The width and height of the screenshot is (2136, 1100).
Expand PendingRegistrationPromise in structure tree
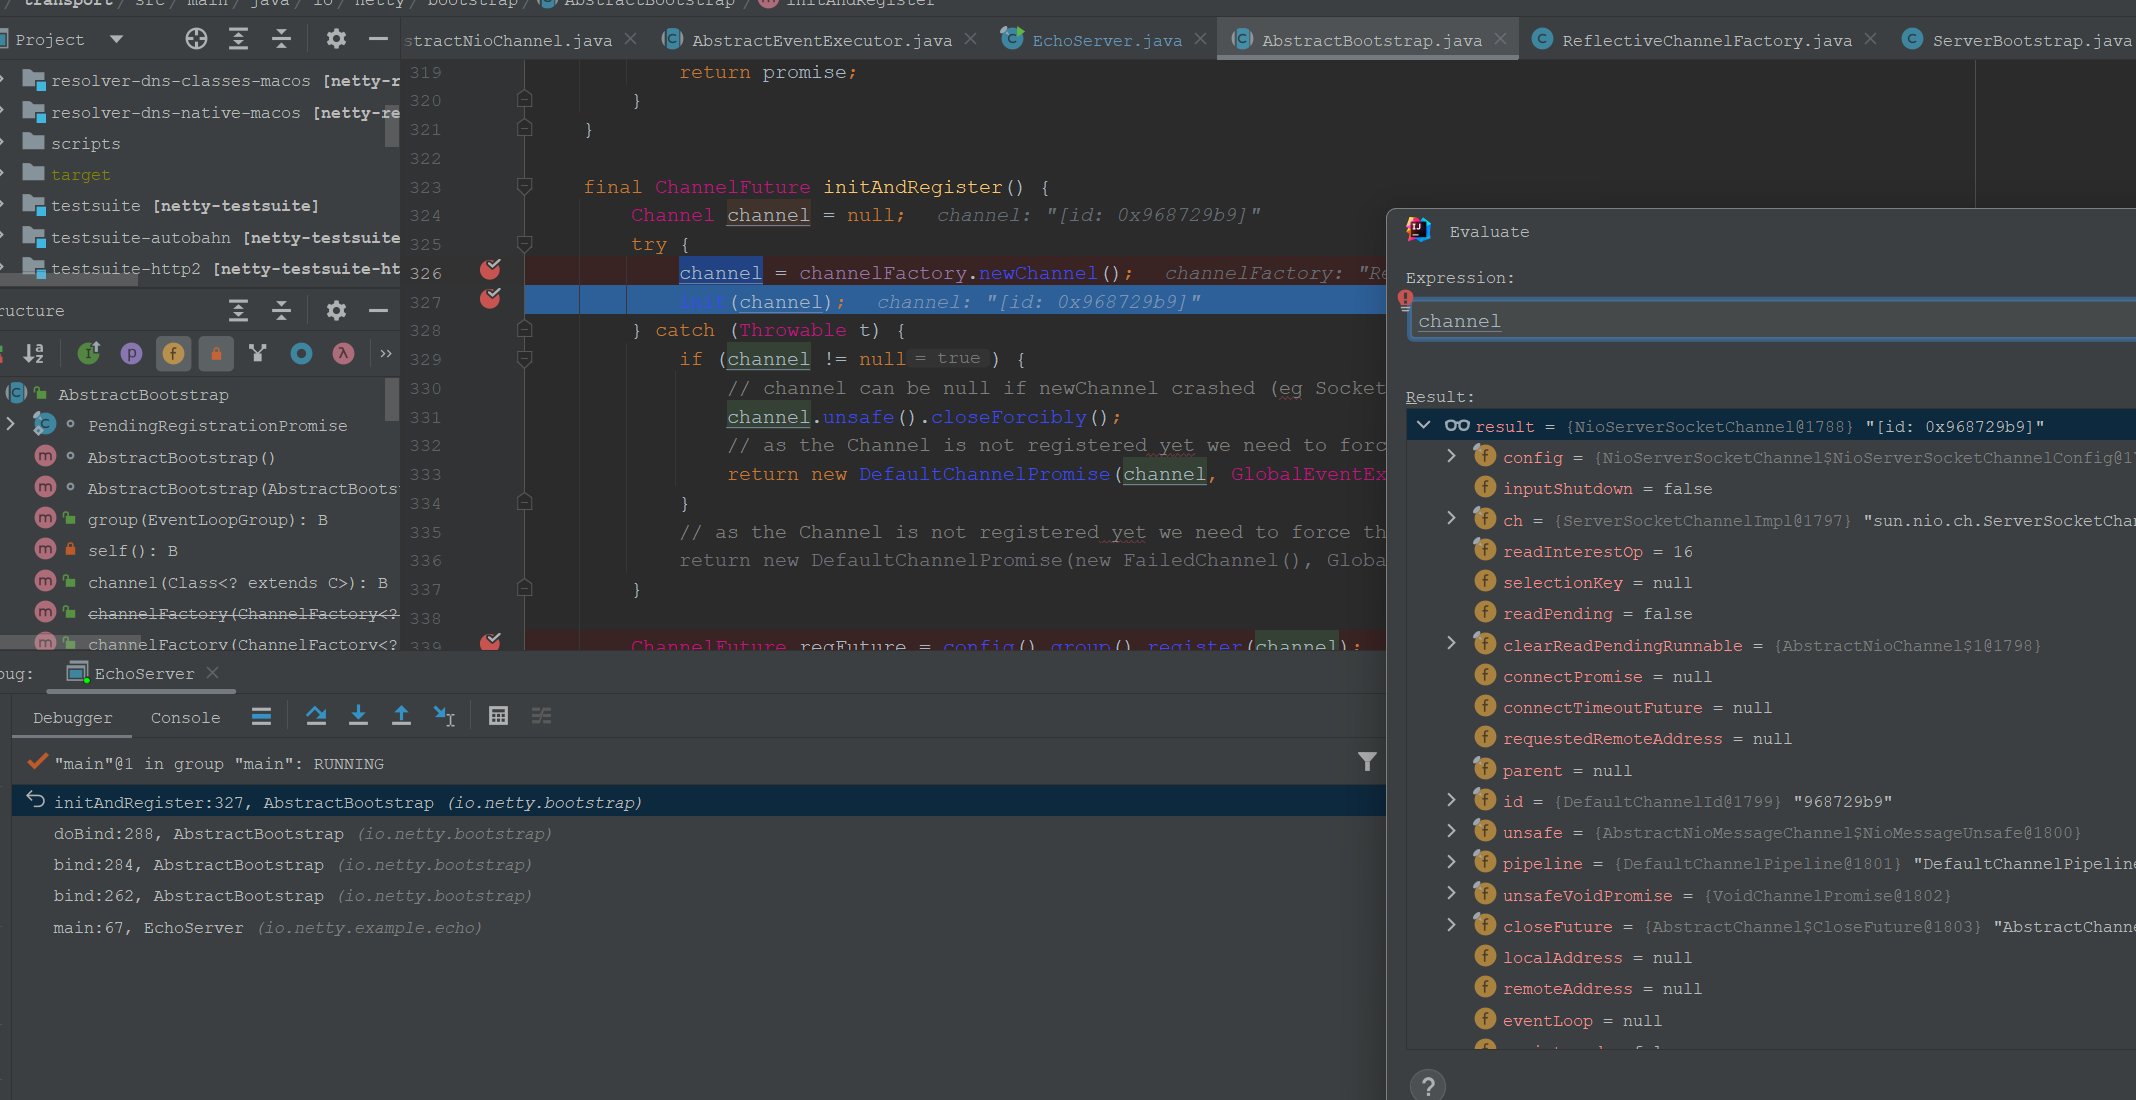click(x=11, y=425)
